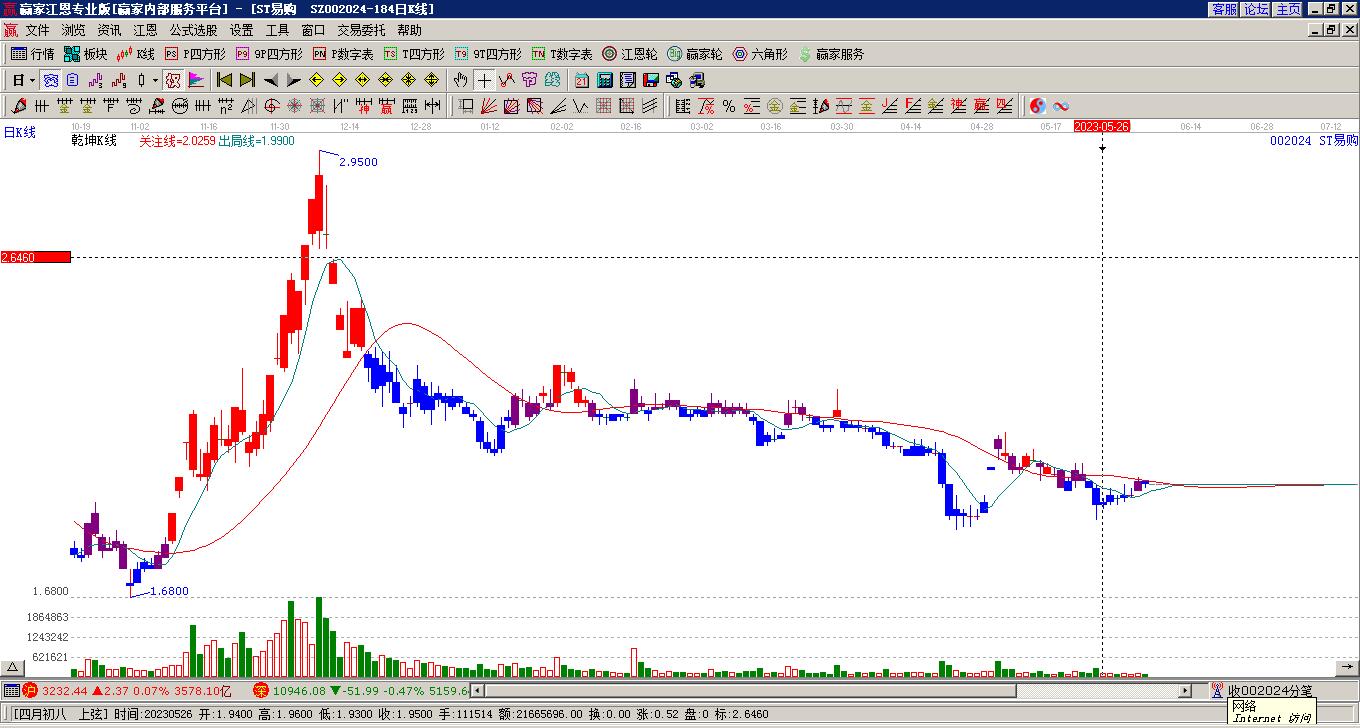Screen dimensions: 1360x728
Task: Click the yin-yang circle icon
Action: click(1038, 106)
